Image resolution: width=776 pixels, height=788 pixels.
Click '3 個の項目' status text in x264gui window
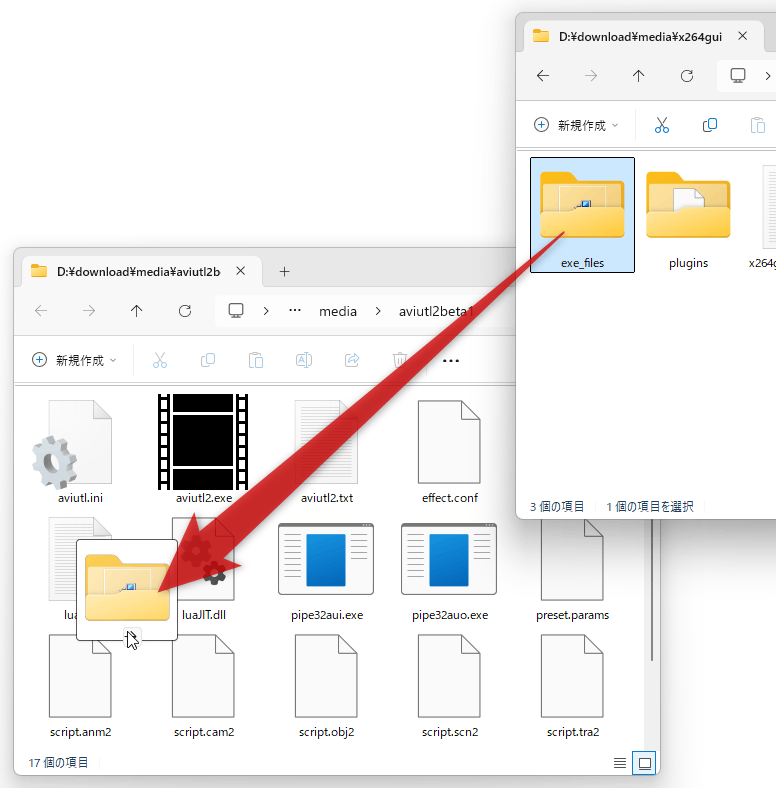pyautogui.click(x=557, y=507)
